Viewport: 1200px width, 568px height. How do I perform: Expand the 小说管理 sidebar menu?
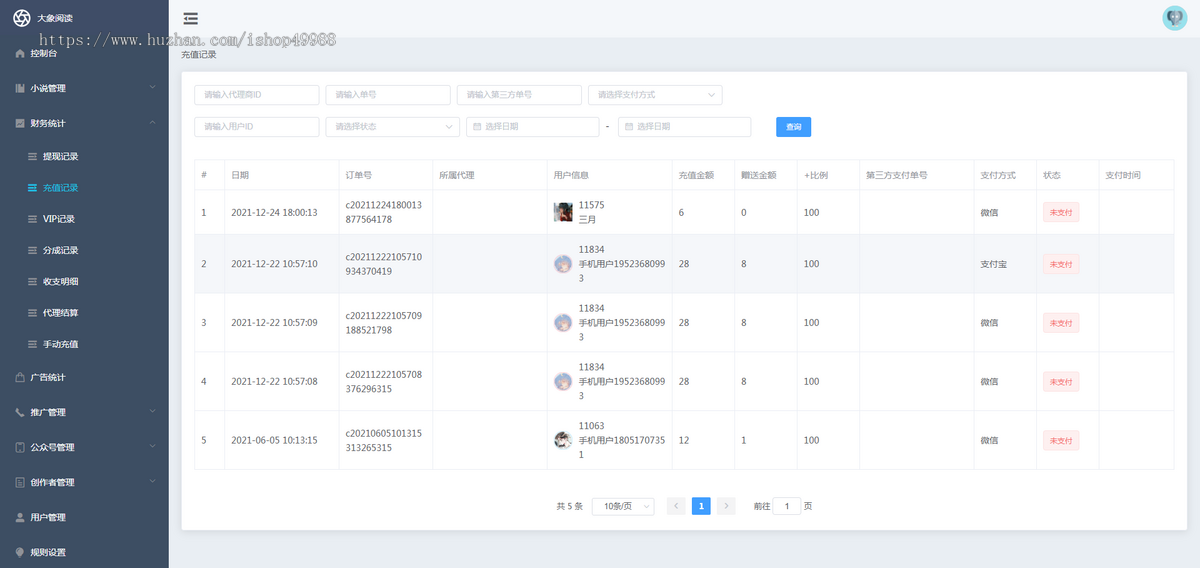point(84,88)
